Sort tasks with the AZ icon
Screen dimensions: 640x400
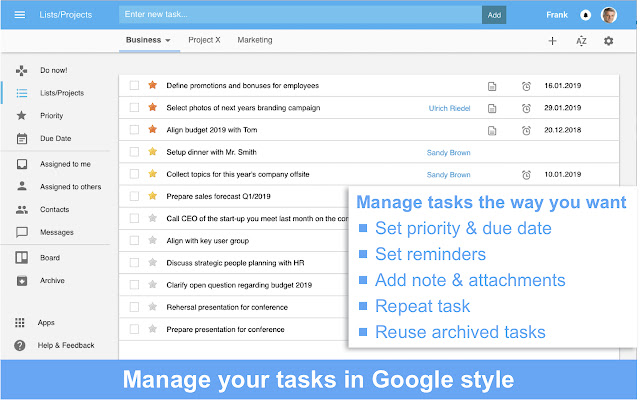tap(581, 41)
